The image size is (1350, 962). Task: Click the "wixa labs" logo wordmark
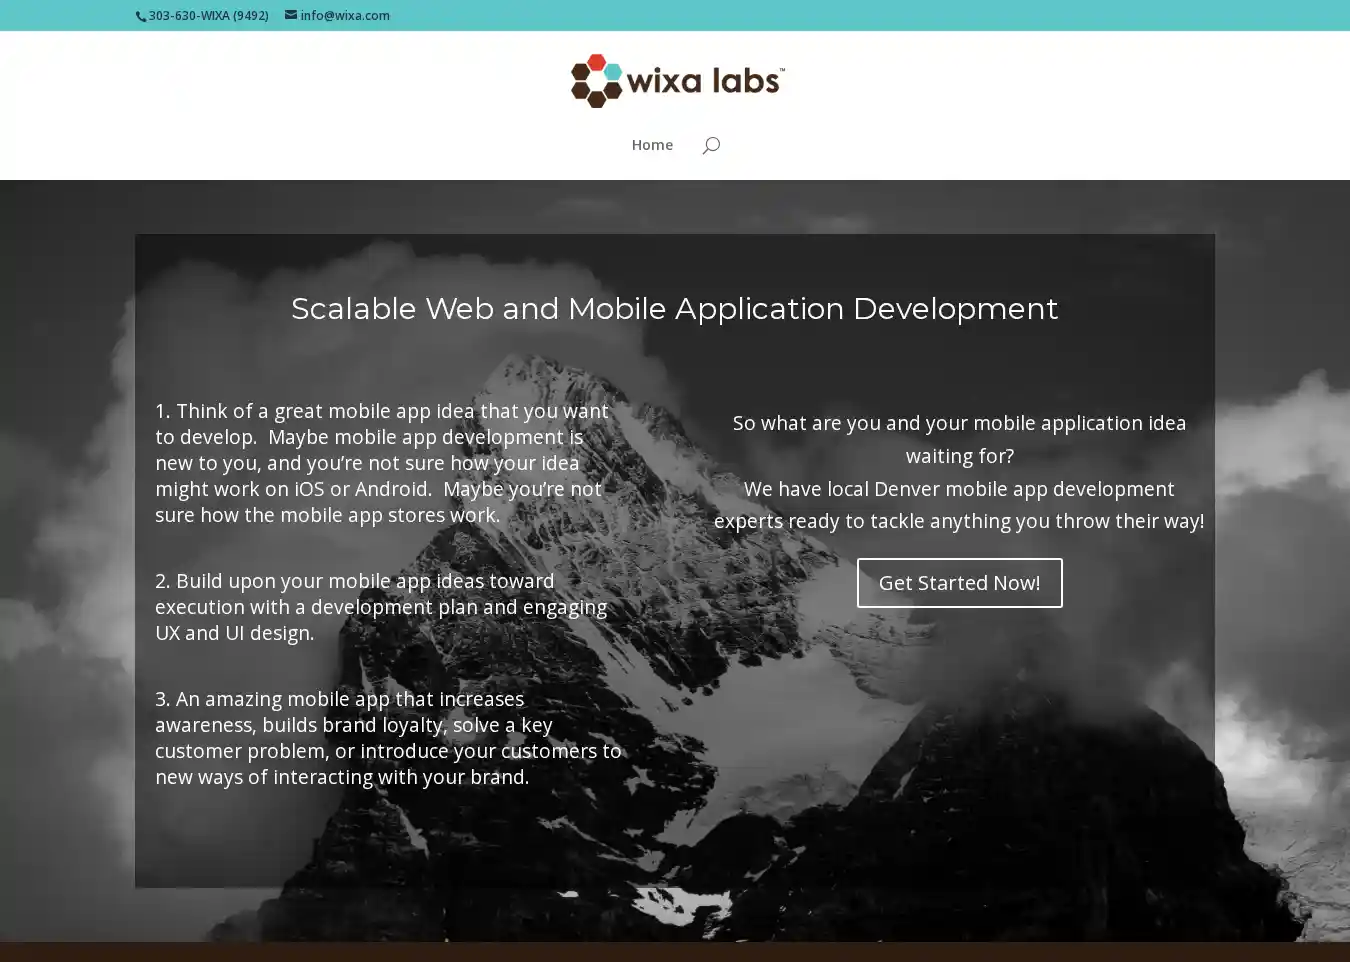click(703, 81)
